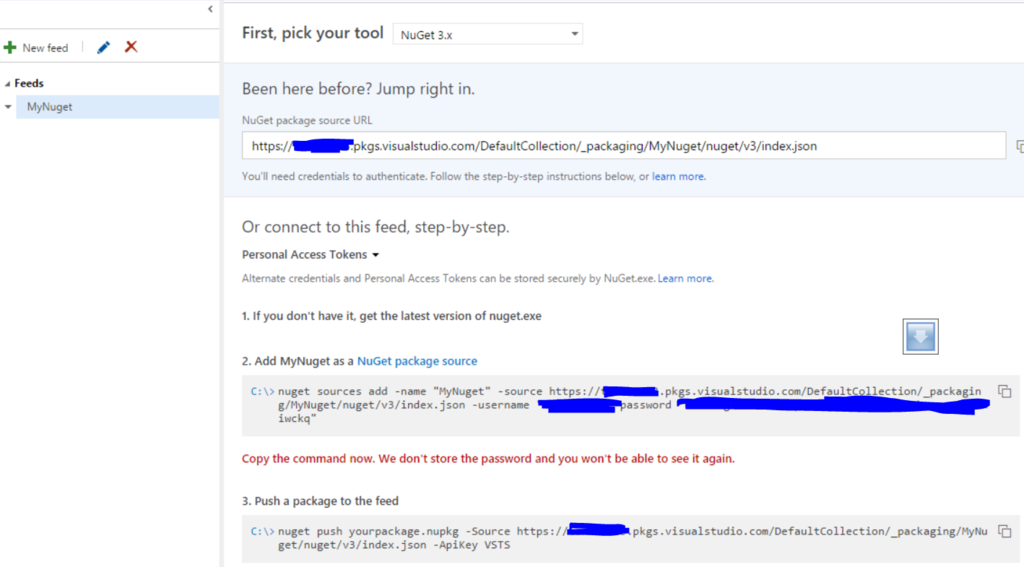Image resolution: width=1024 pixels, height=567 pixels.
Task: Click the New feed button label
Action: point(45,48)
